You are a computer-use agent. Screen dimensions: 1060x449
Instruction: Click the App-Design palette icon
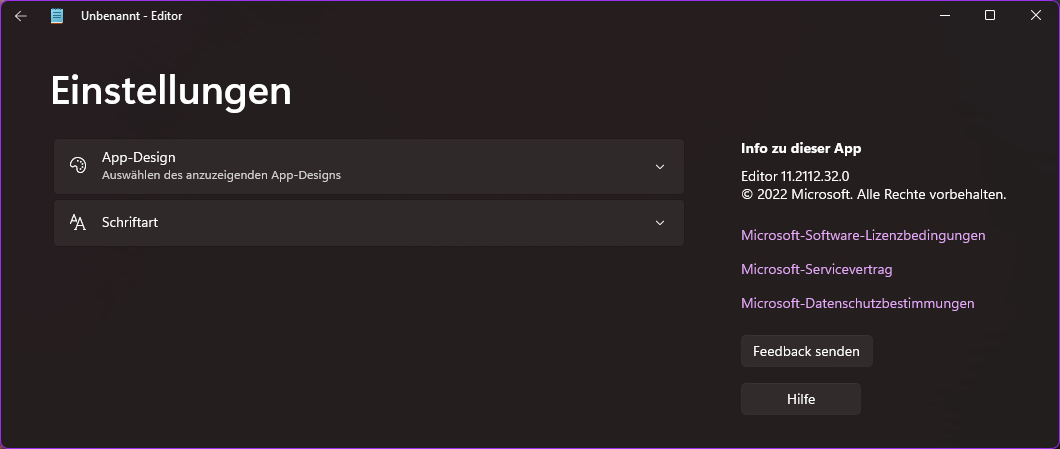tap(78, 166)
